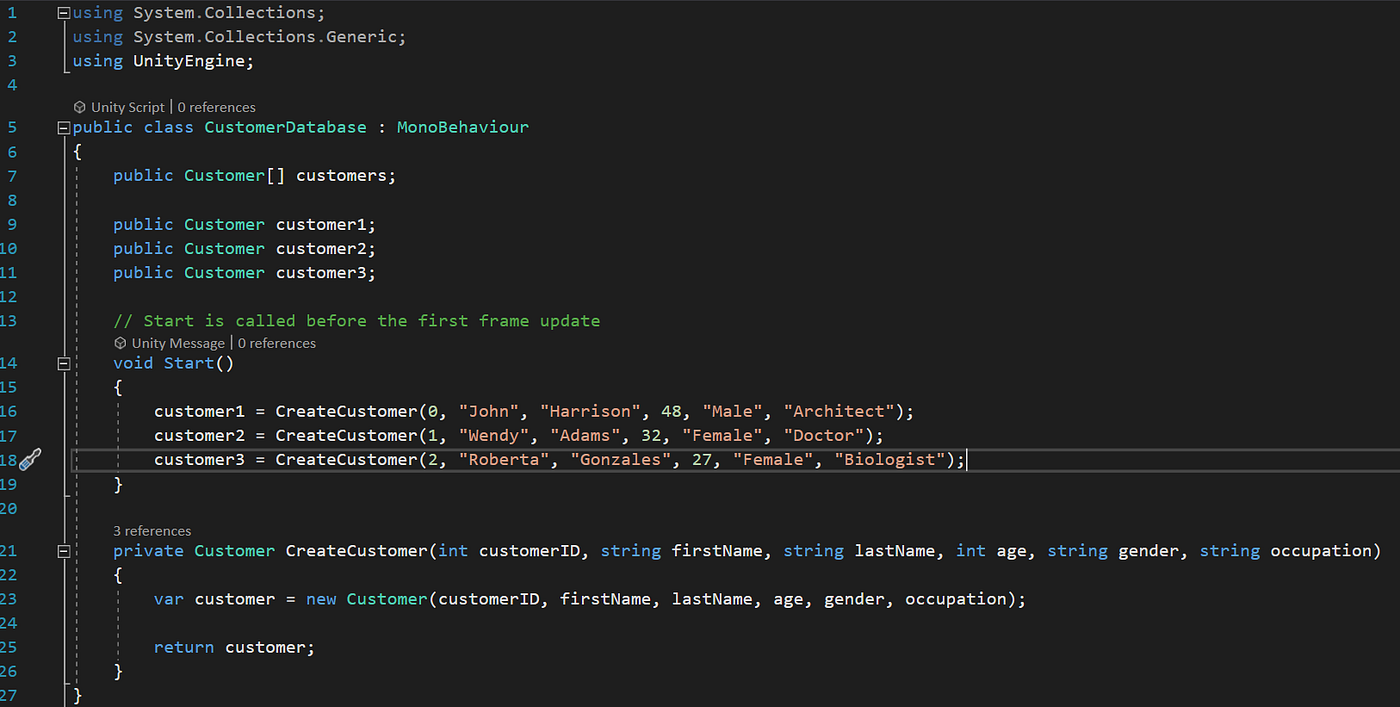Click the word MonoBehaviour on line 5
The width and height of the screenshot is (1400, 707).
[x=462, y=127]
